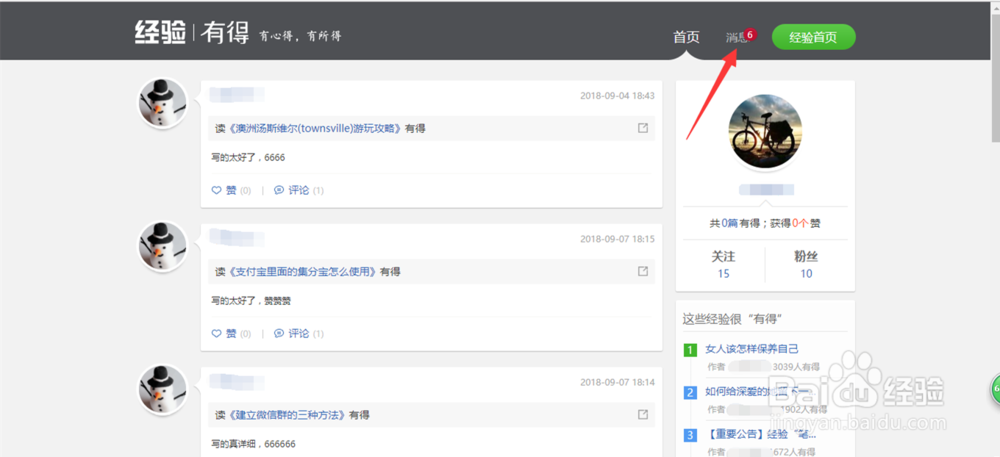The image size is (1000, 457).
Task: Open external link icon on 建立微信群 post
Action: coord(643,415)
